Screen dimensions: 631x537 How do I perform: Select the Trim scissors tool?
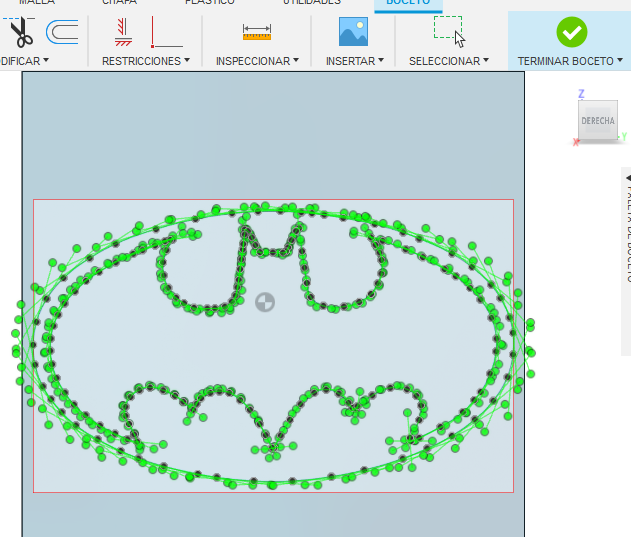pyautogui.click(x=20, y=32)
